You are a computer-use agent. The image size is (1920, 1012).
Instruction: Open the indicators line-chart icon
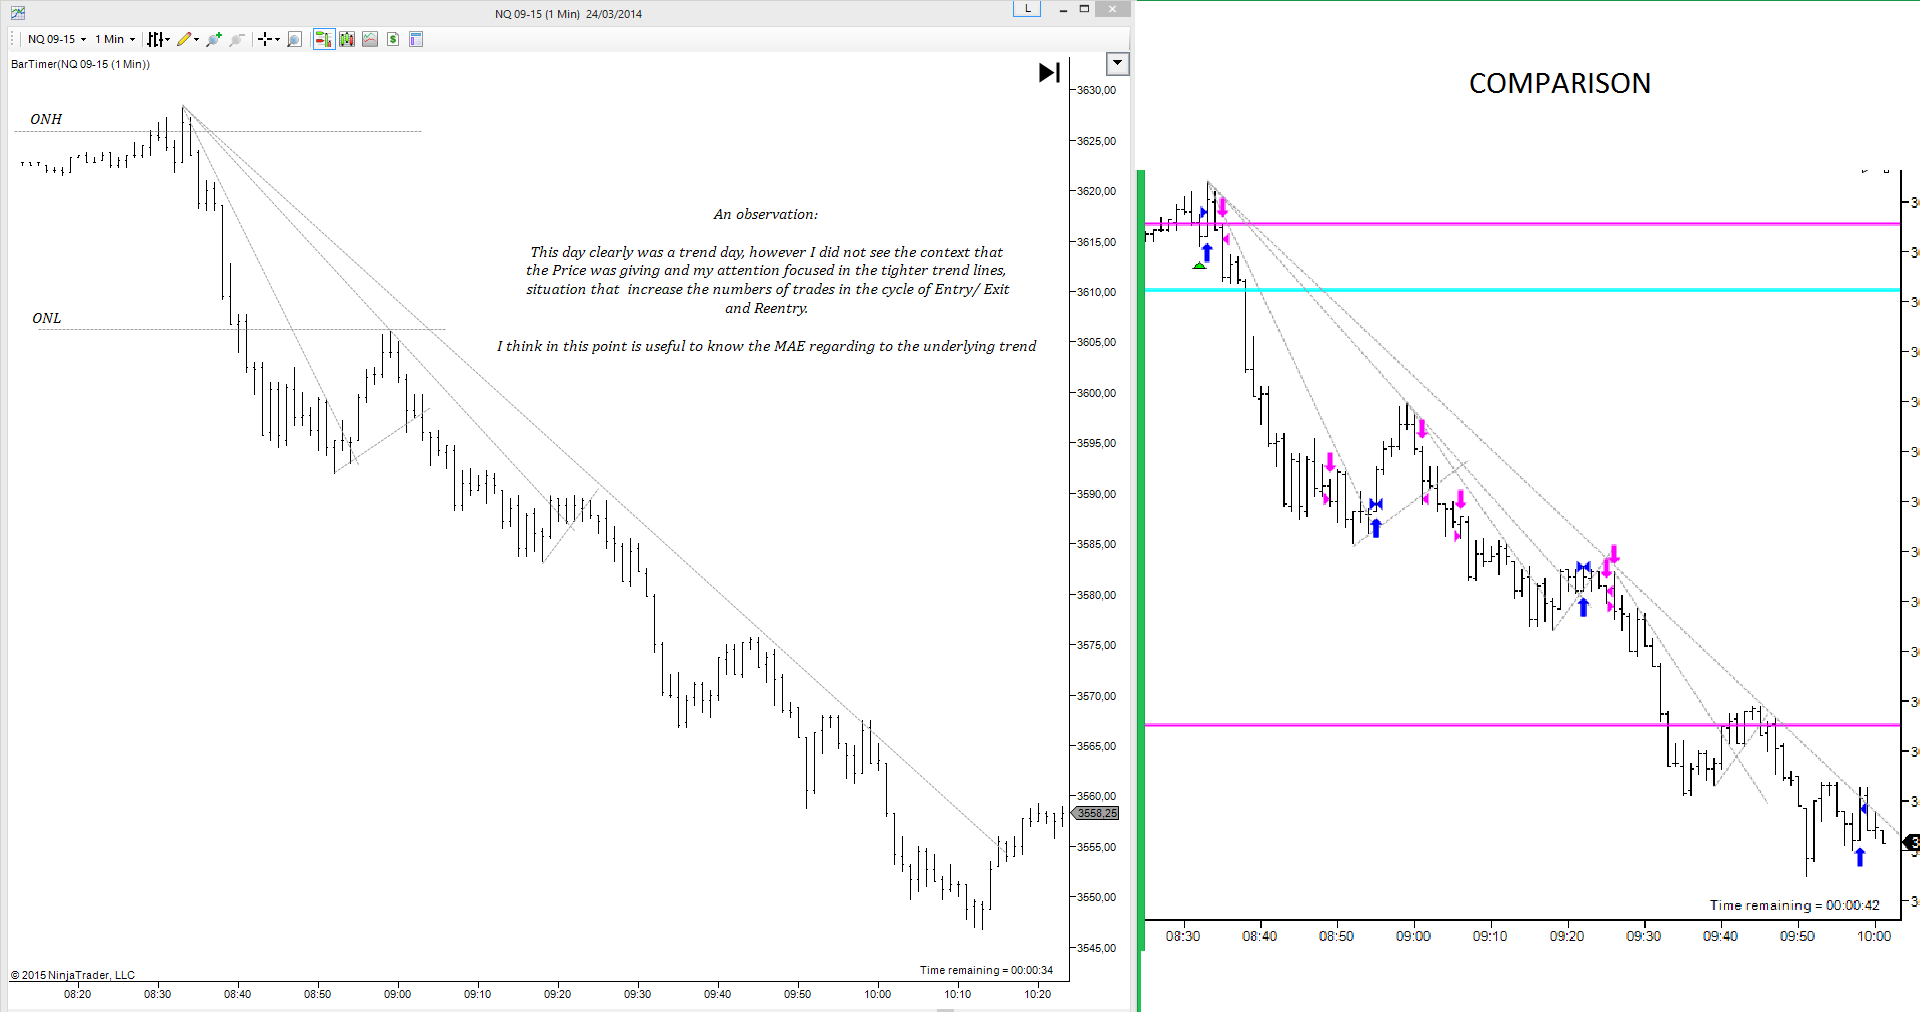(x=370, y=39)
